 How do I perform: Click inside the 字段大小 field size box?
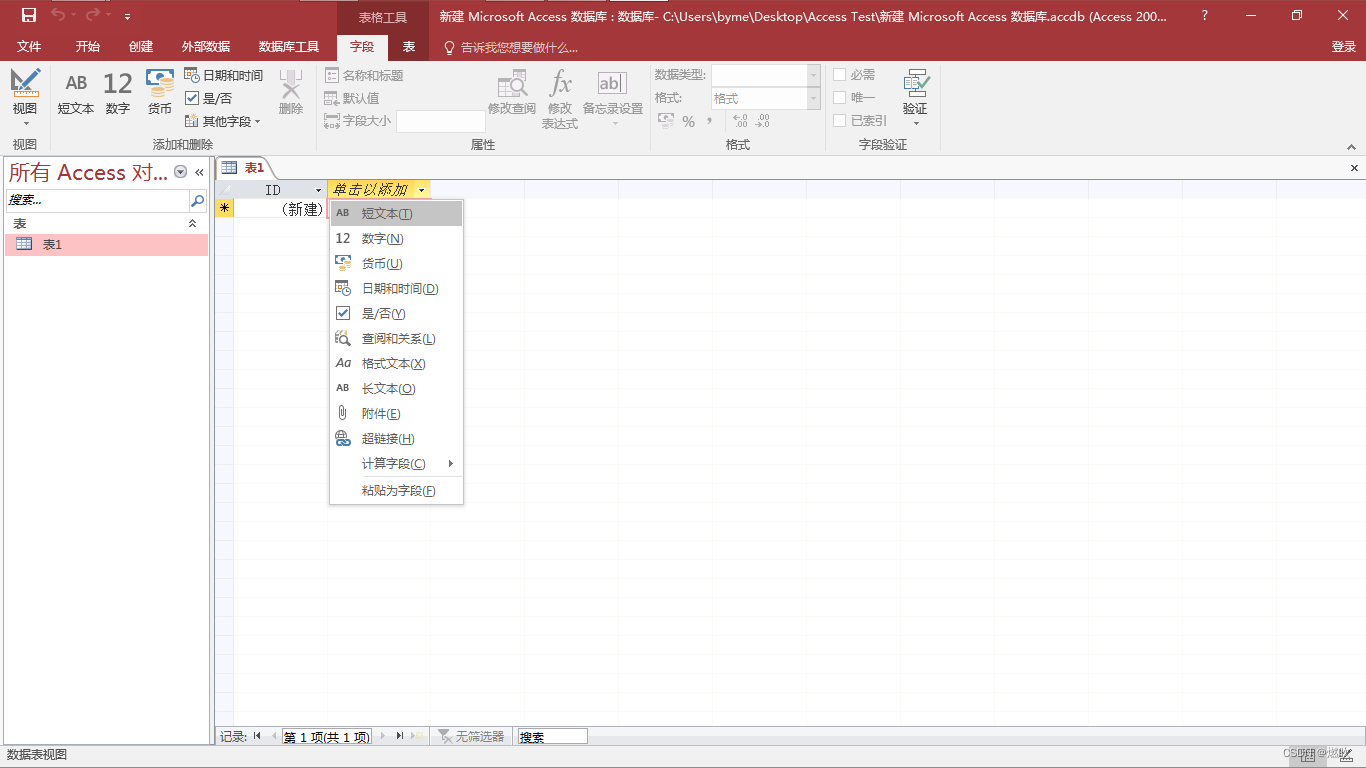440,121
